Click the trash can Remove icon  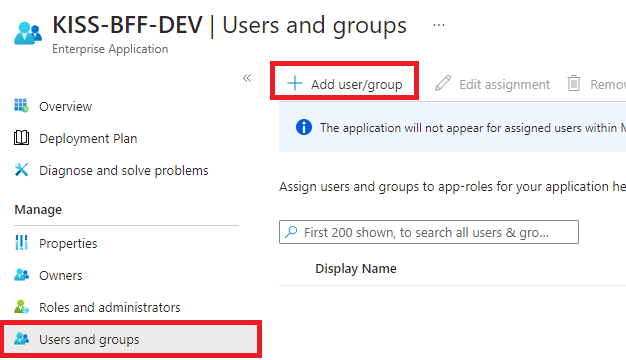574,83
